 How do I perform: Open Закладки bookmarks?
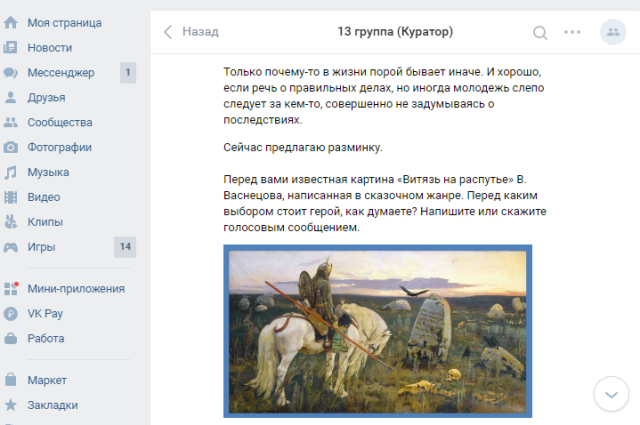(x=53, y=405)
